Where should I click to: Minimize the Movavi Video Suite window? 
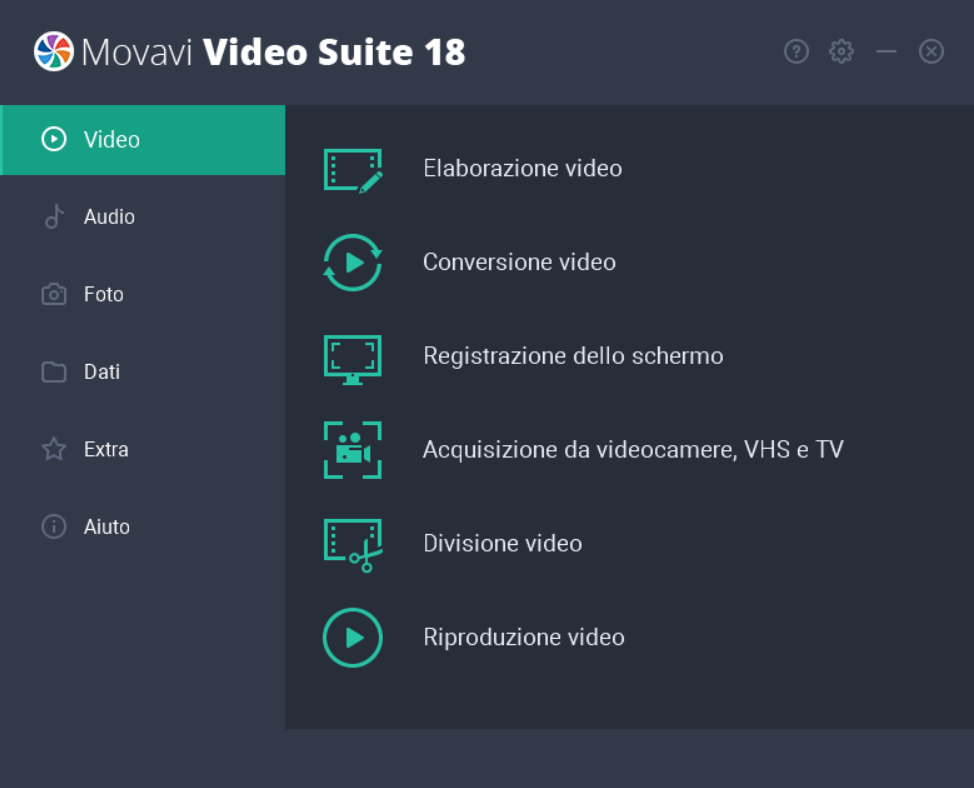[886, 52]
